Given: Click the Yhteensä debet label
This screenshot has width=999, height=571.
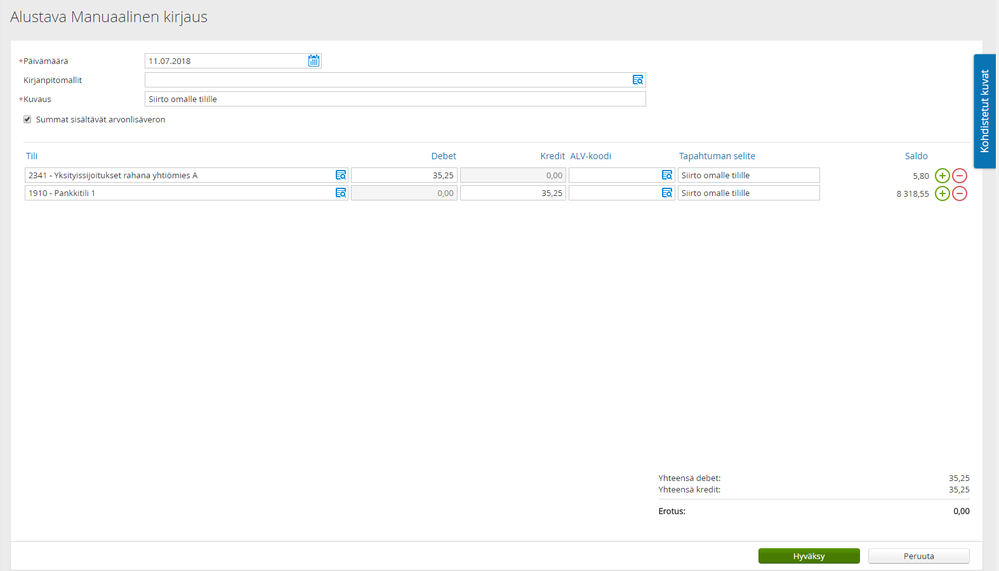Looking at the screenshot, I should (689, 478).
